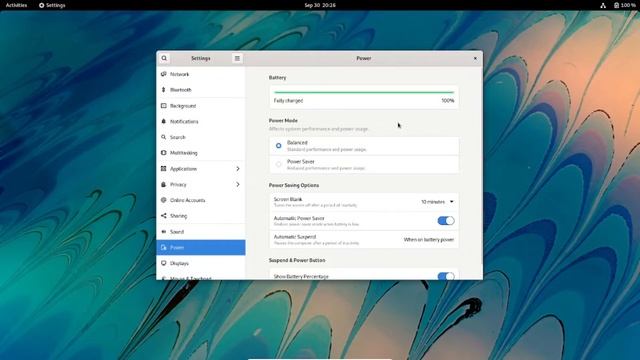Viewport: 640px width, 360px height.
Task: Open the Displays settings panel
Action: pyautogui.click(x=201, y=263)
